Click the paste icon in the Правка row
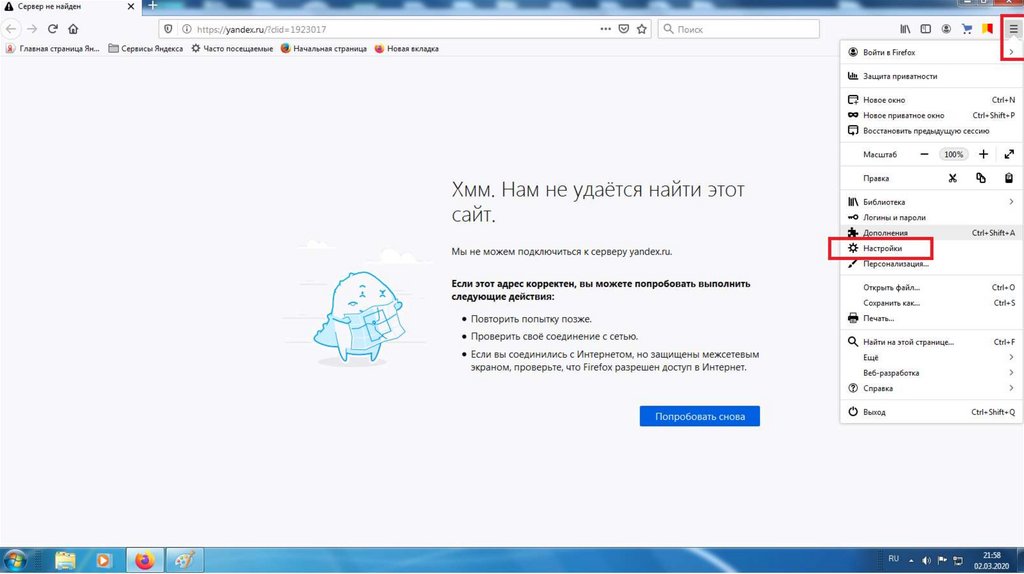Viewport: 1024px width, 574px height. (x=1009, y=179)
